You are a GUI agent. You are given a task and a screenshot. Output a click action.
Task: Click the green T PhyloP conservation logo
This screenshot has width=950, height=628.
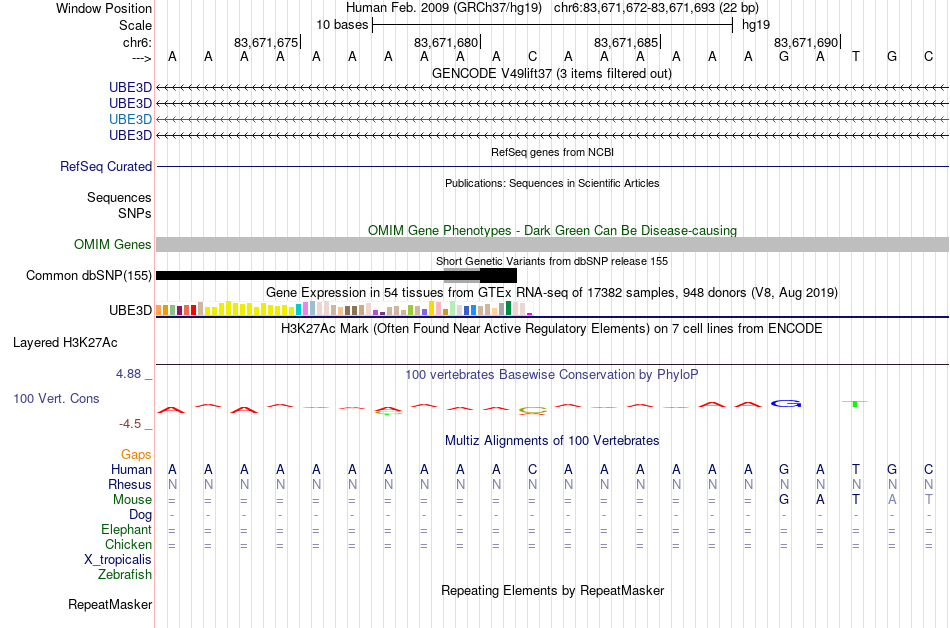855,403
